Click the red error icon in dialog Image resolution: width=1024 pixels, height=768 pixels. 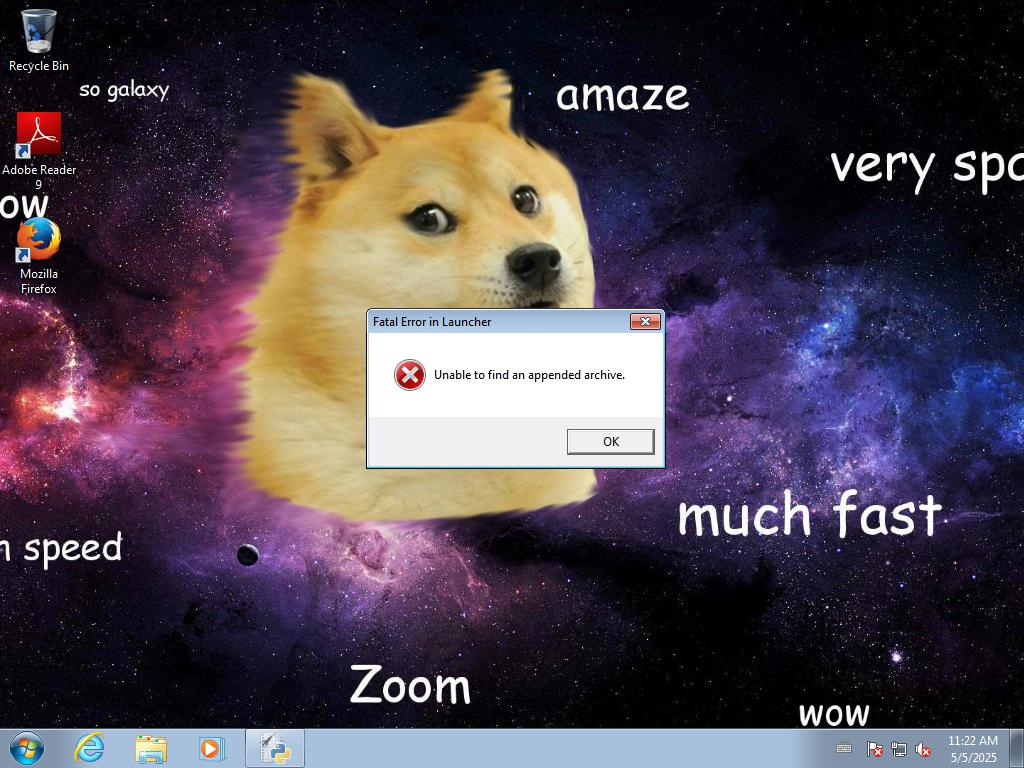coord(409,375)
